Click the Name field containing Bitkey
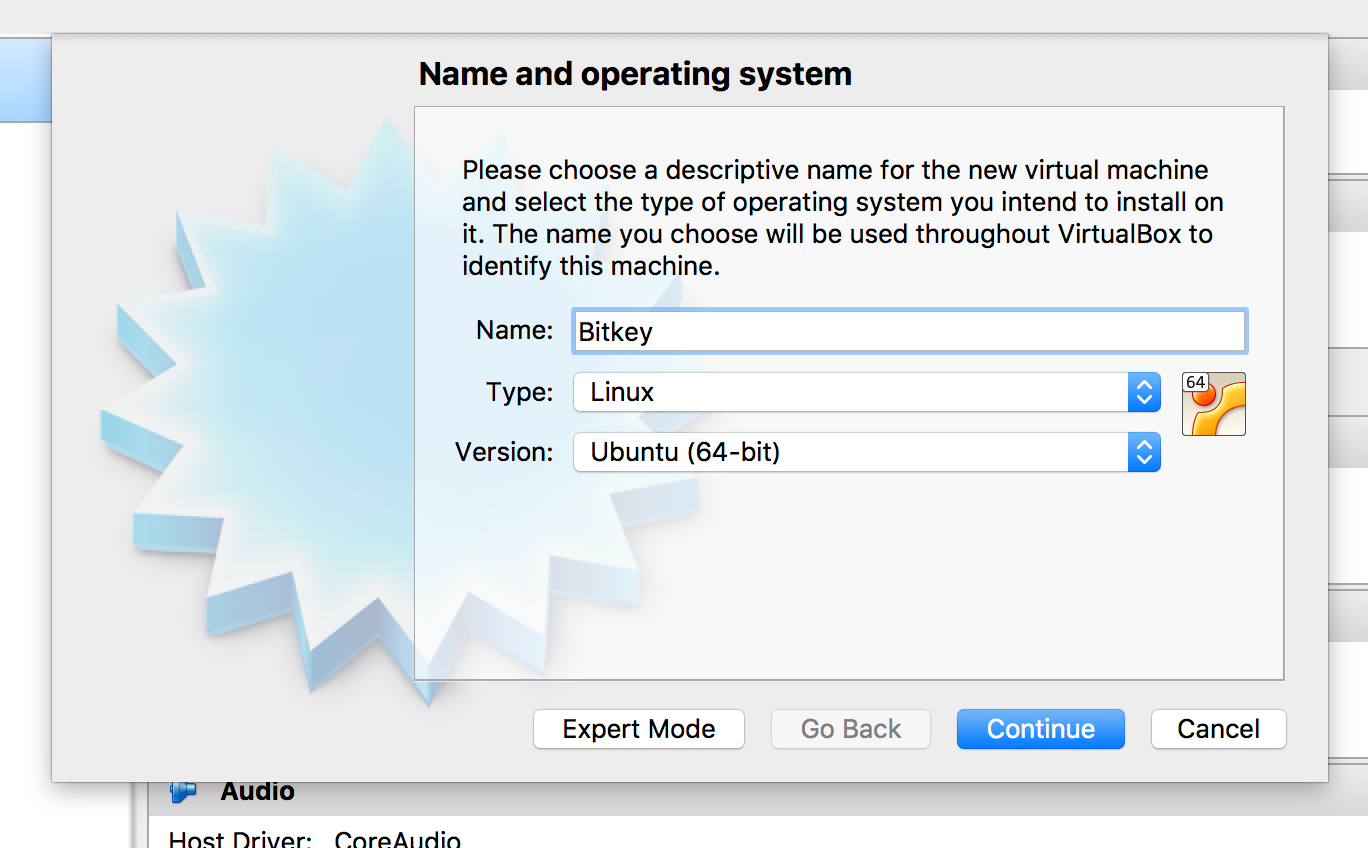This screenshot has height=848, width=1368. (x=910, y=331)
